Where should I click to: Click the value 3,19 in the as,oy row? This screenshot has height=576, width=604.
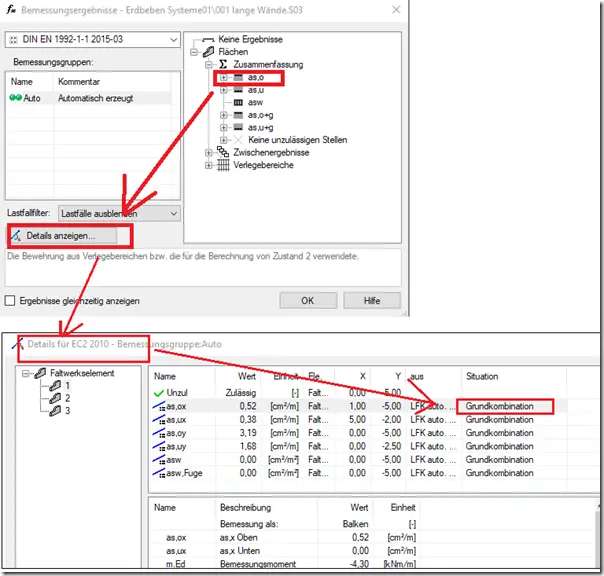pos(248,433)
